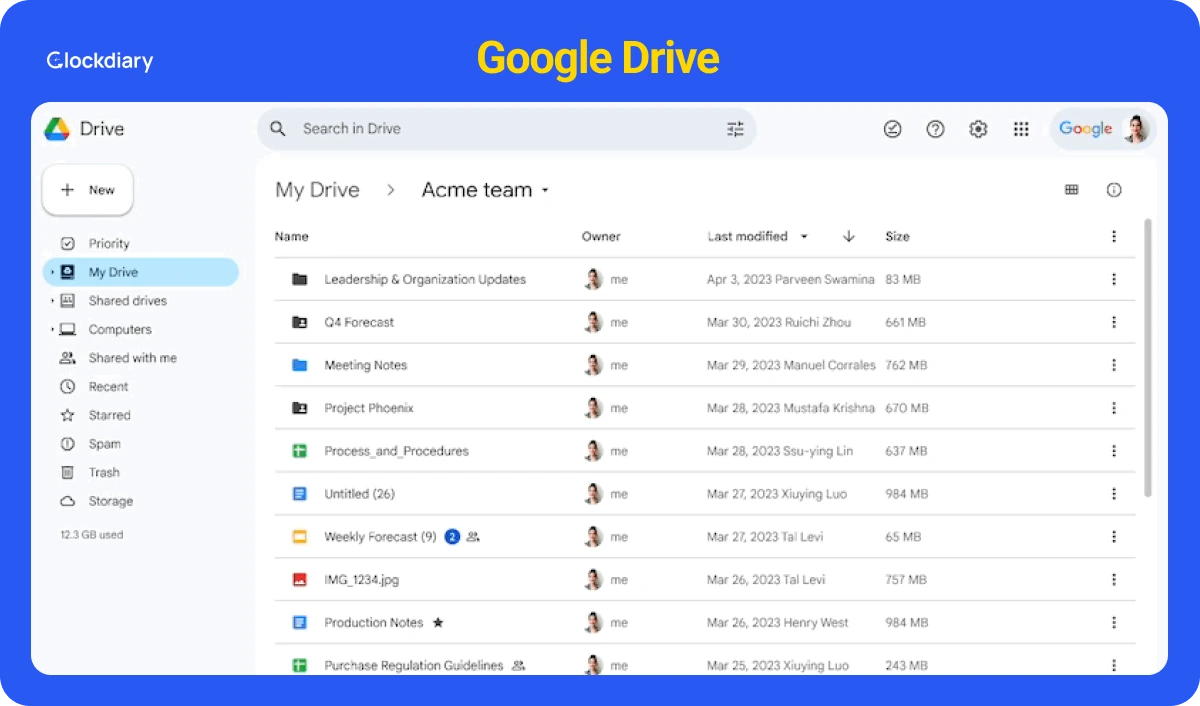
Task: Open more actions for Q4 Forecast row
Action: (1114, 322)
